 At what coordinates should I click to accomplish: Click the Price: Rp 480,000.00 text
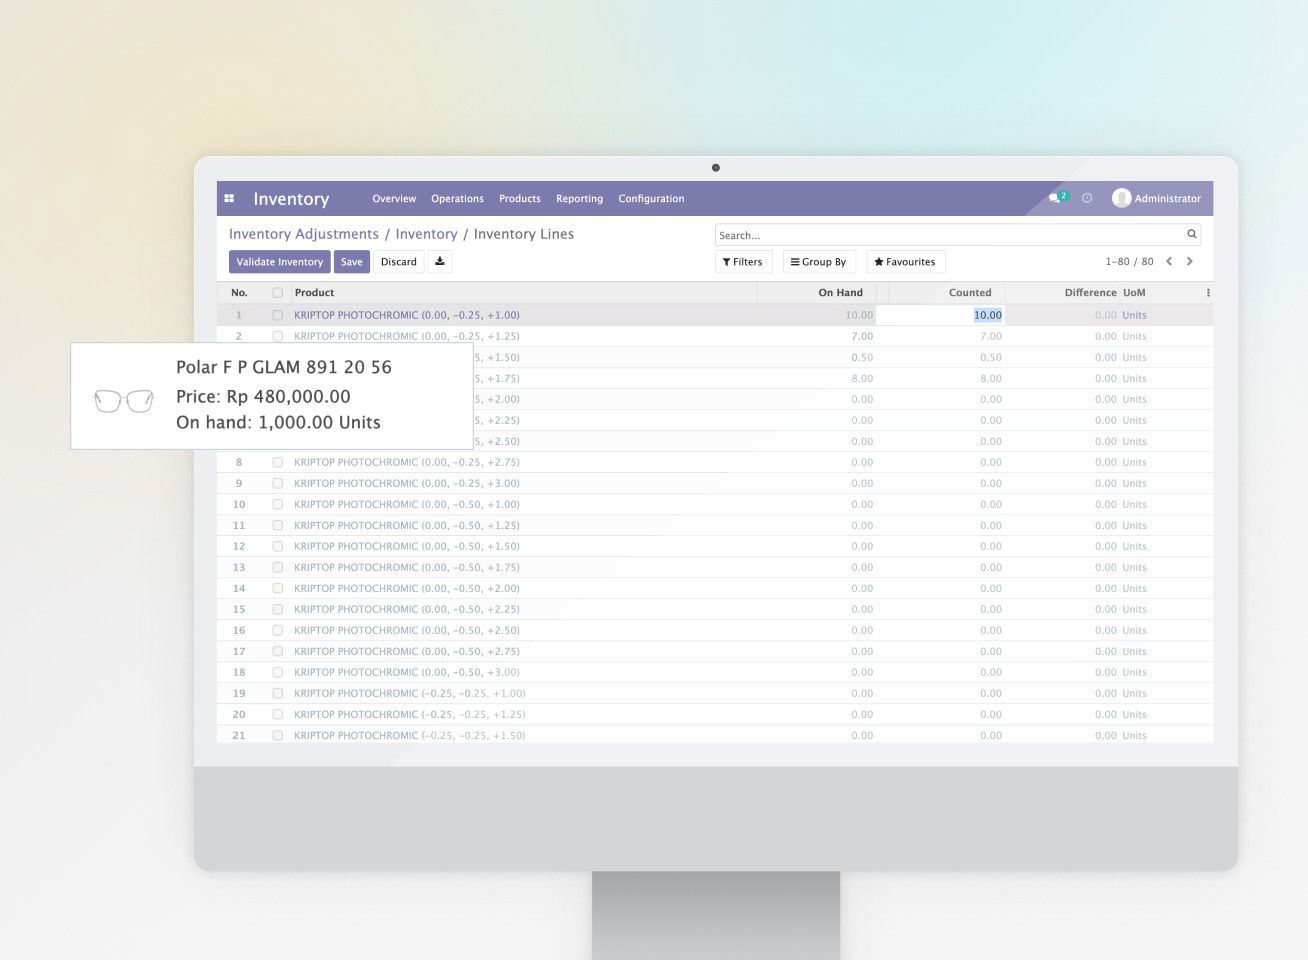point(263,396)
